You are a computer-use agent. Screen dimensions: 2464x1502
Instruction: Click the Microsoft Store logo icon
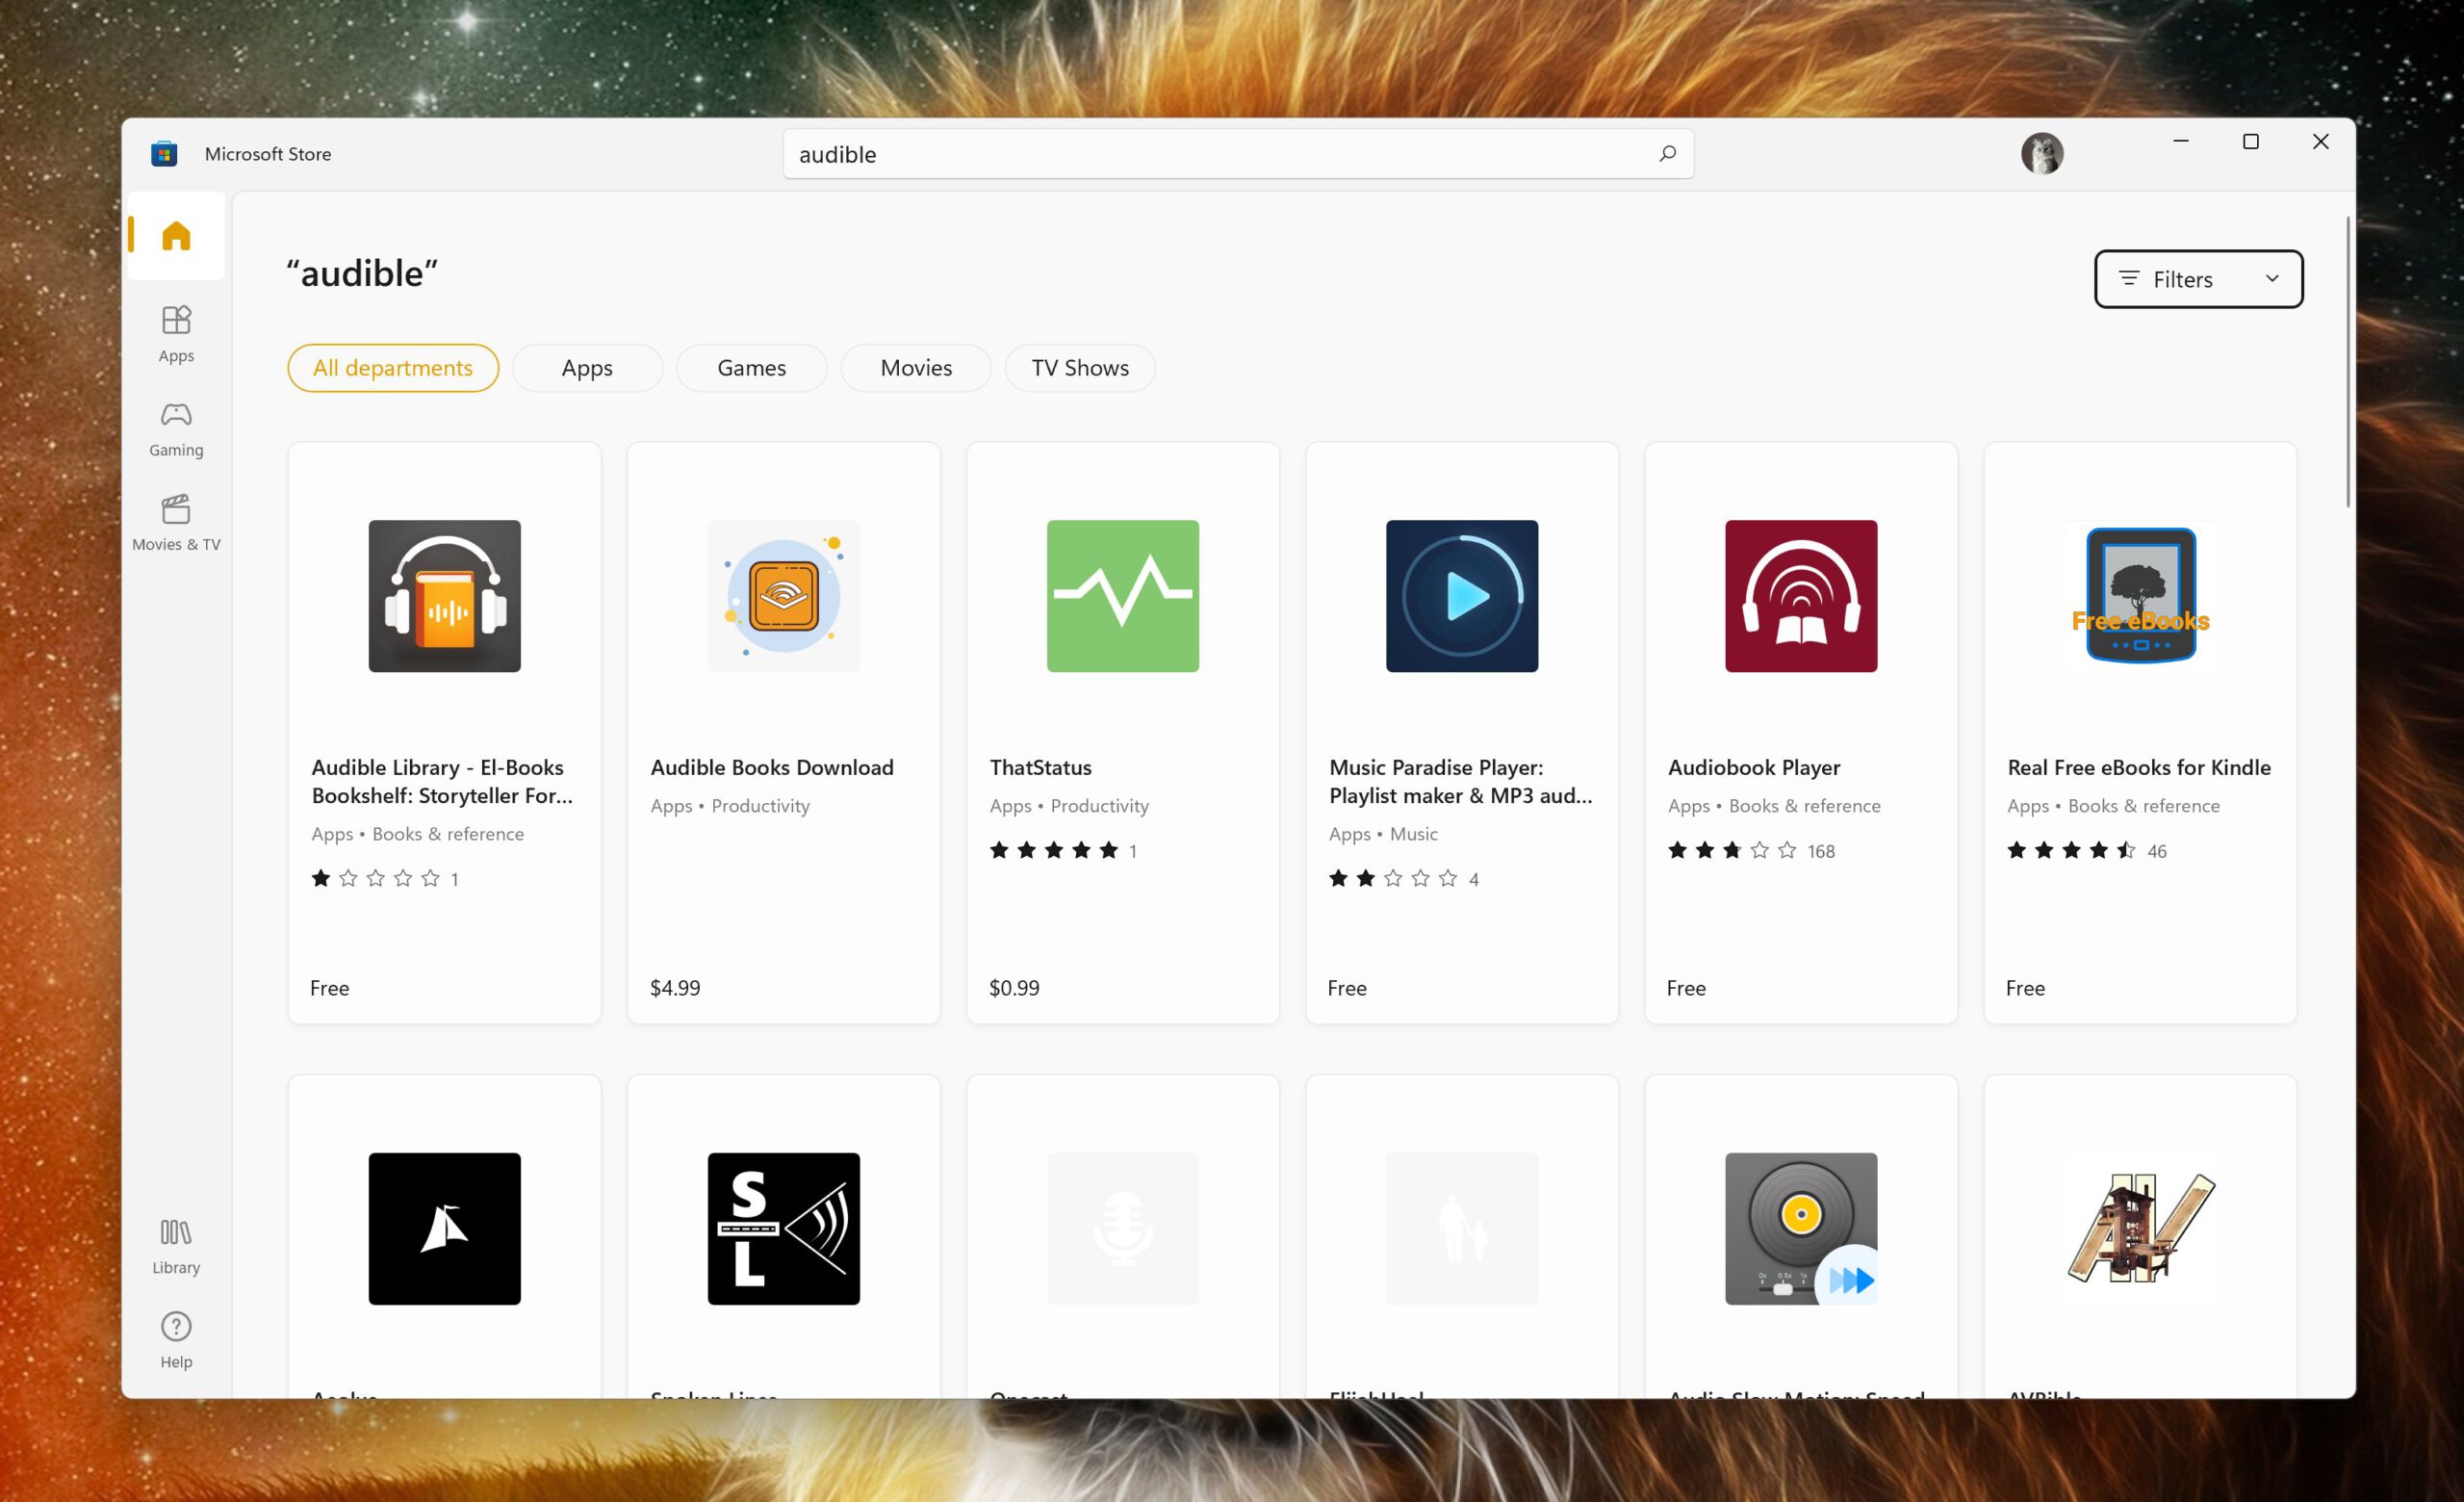(164, 154)
